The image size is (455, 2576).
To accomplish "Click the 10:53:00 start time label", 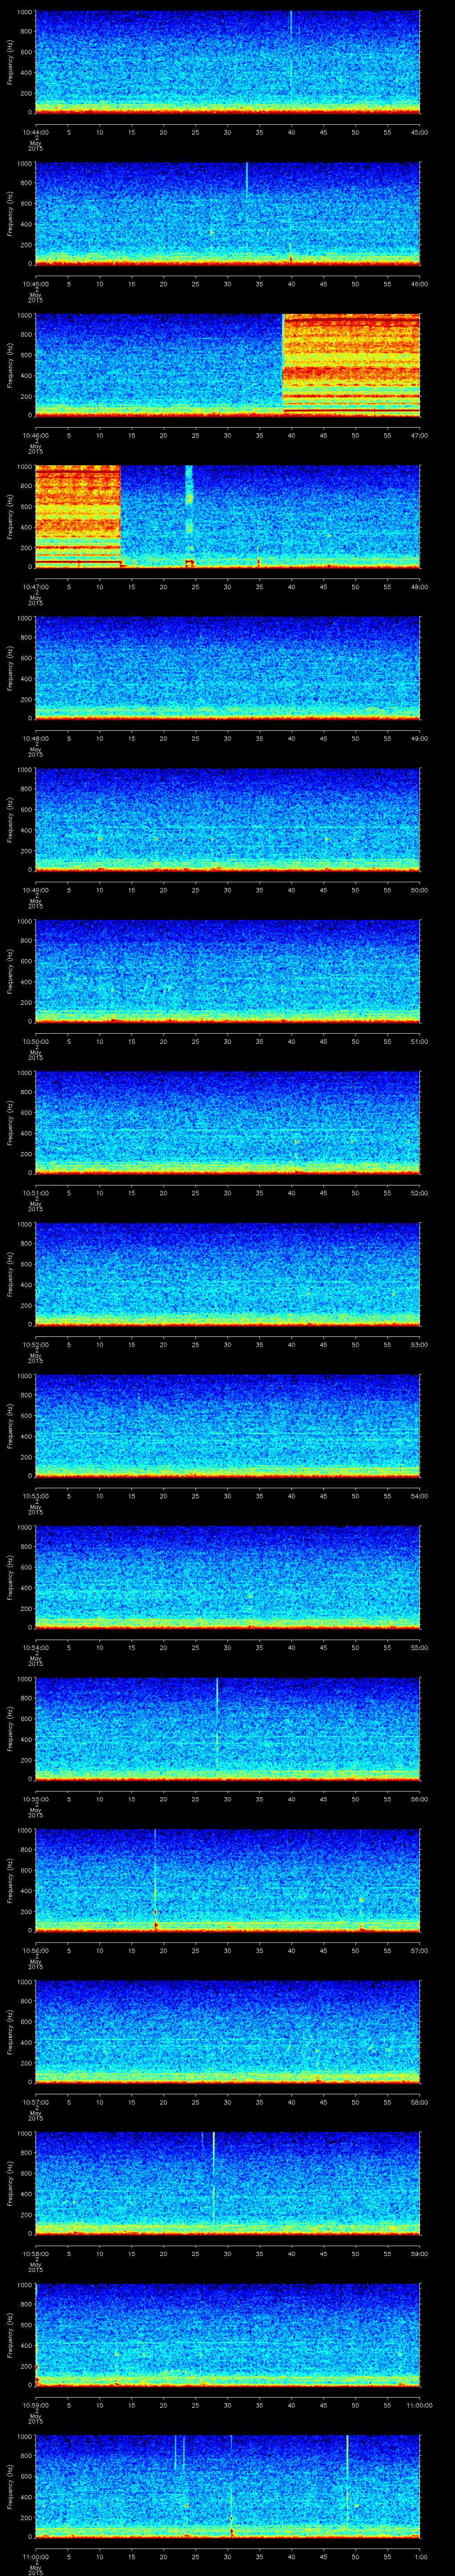I will coord(35,1496).
